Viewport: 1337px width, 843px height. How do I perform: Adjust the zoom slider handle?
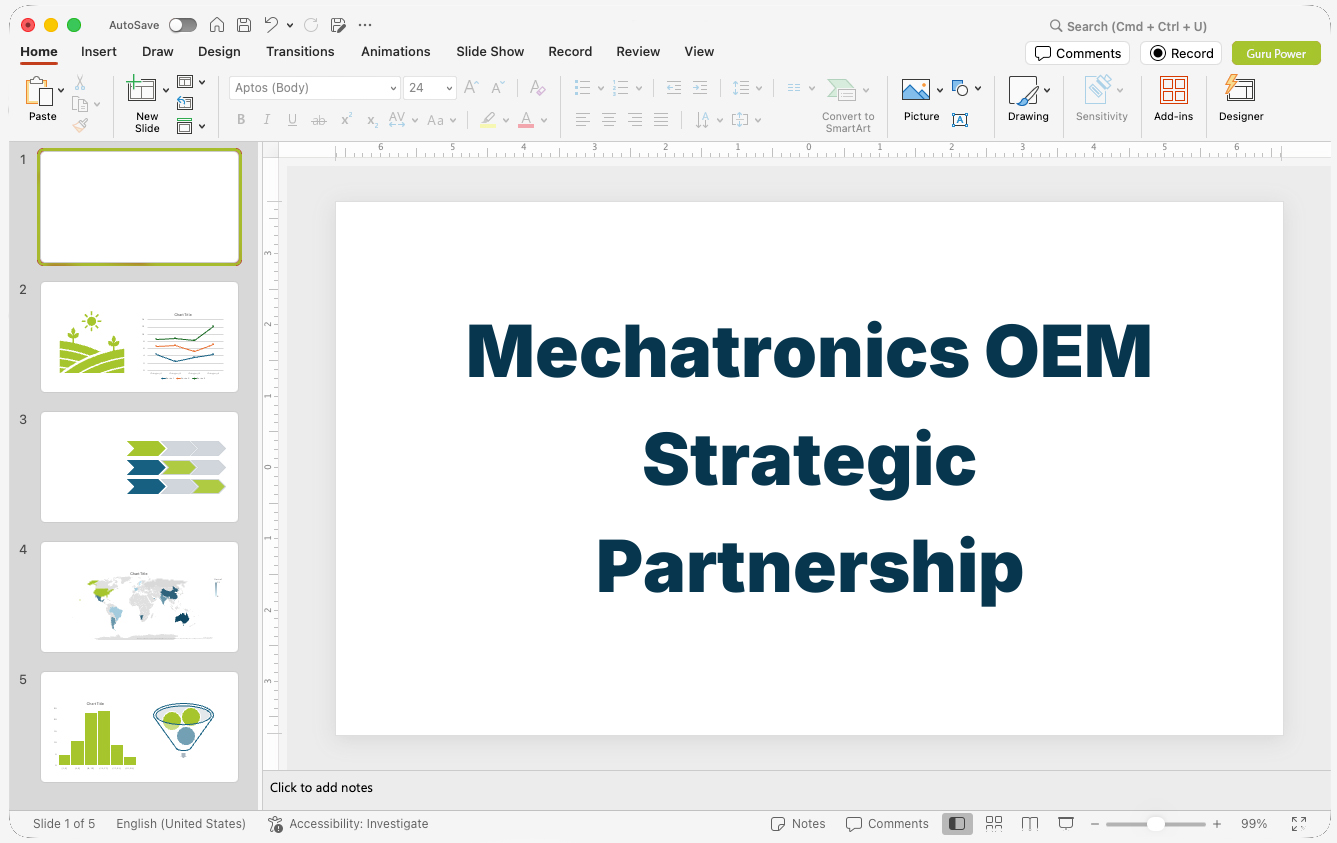(1155, 824)
